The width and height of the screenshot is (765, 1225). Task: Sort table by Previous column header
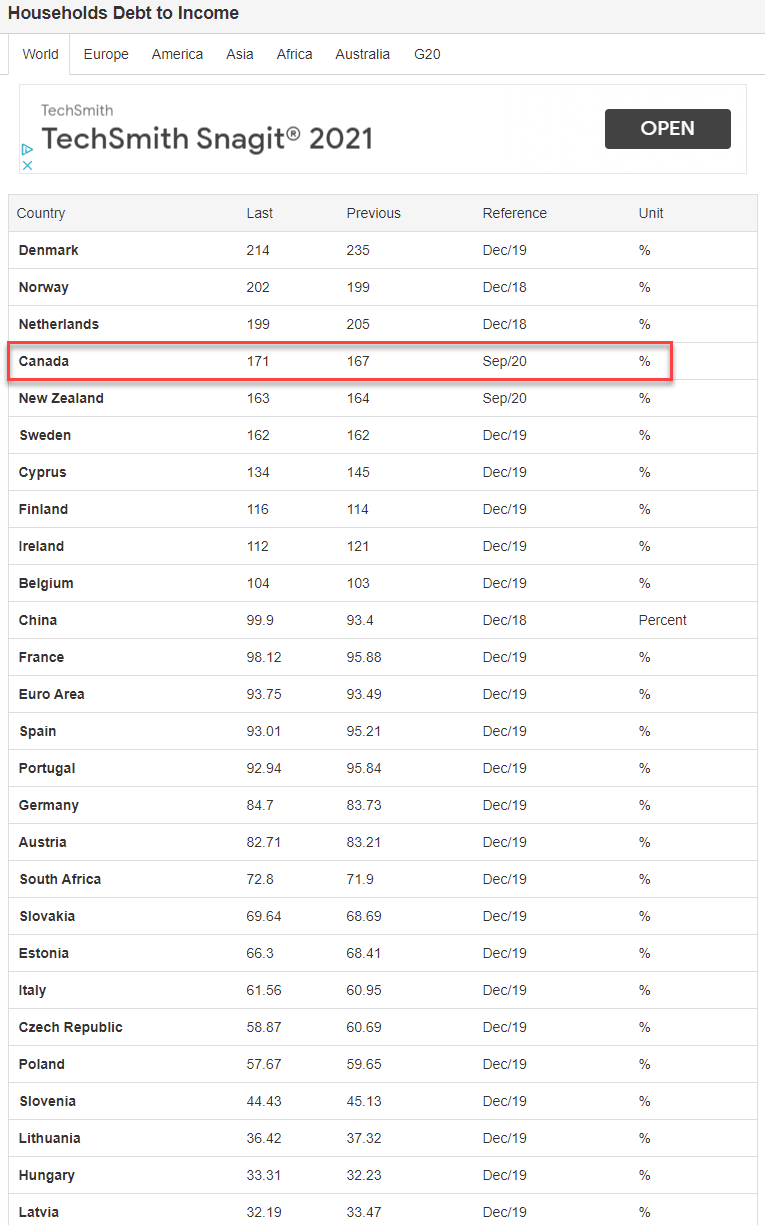point(373,213)
